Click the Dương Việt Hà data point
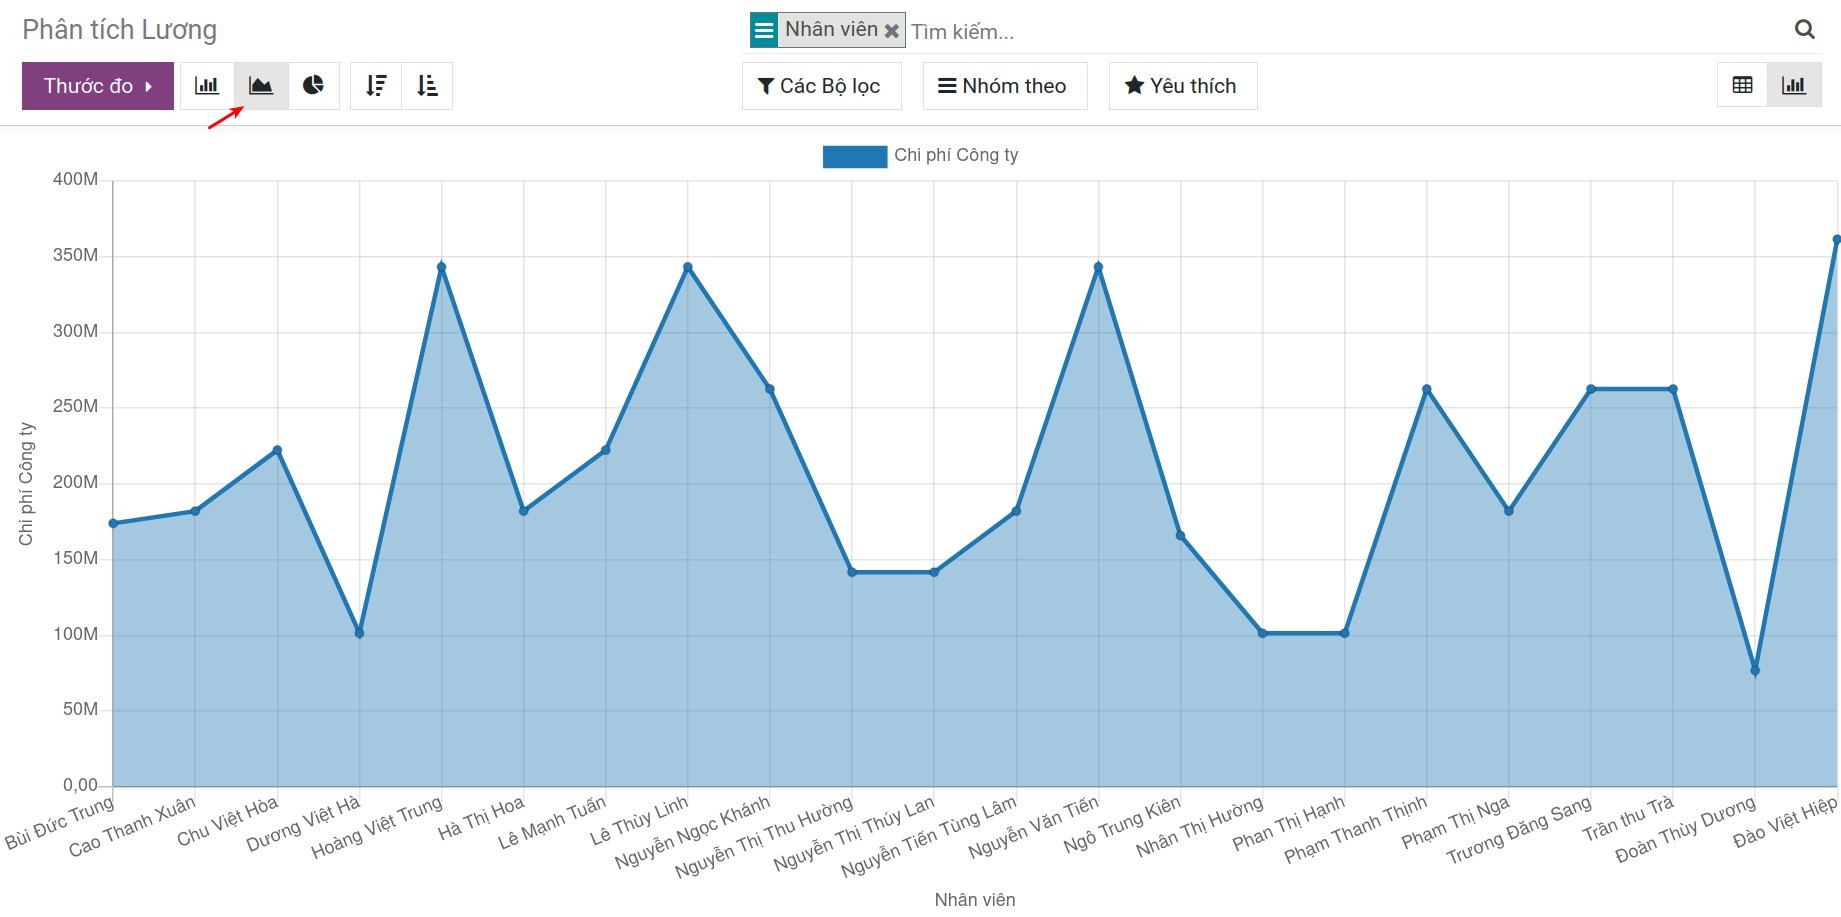 tap(359, 633)
